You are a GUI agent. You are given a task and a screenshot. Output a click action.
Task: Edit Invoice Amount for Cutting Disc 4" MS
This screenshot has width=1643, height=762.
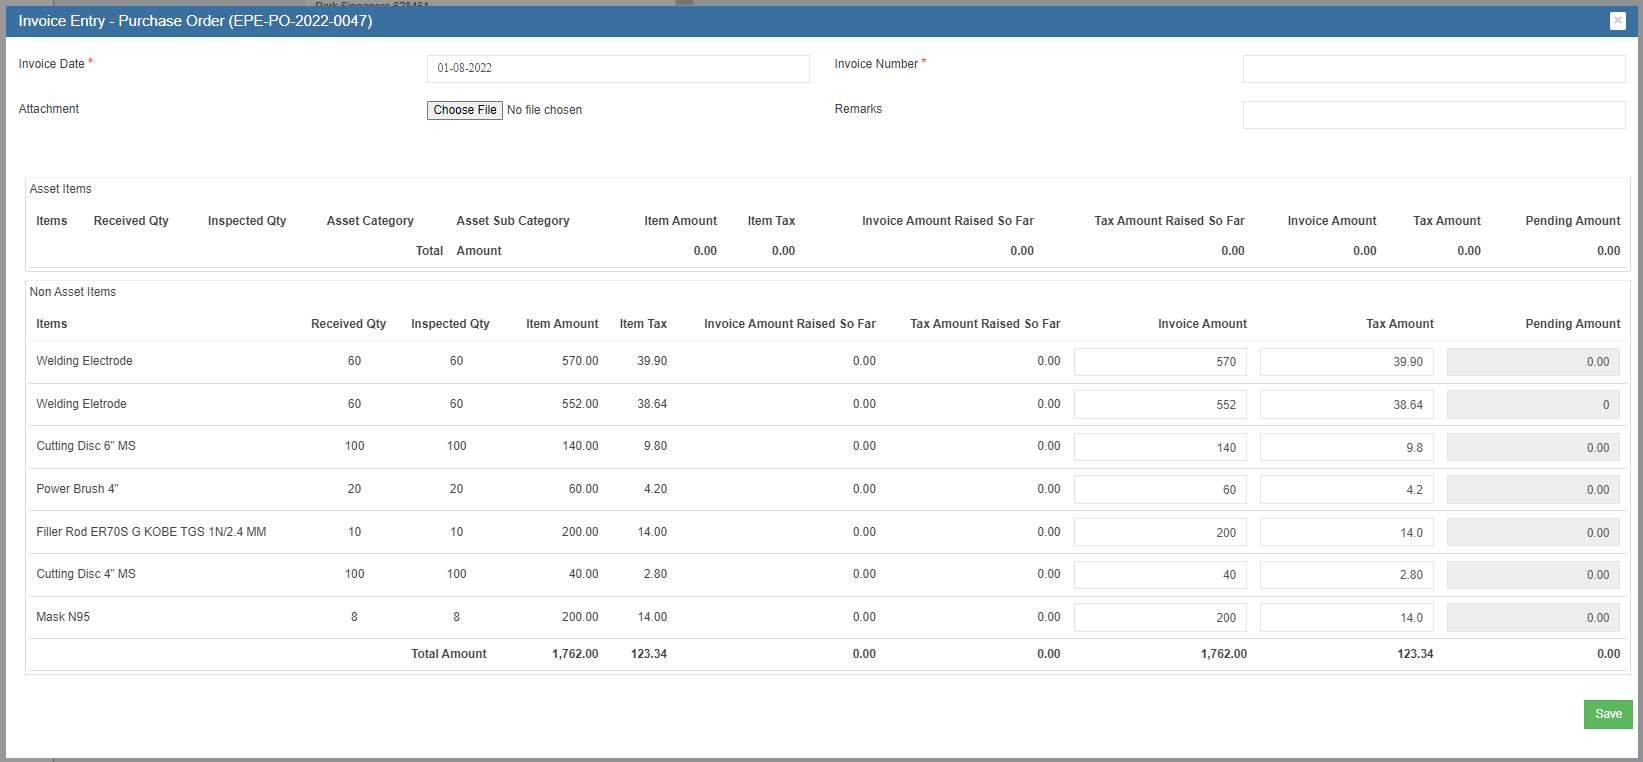click(x=1159, y=575)
